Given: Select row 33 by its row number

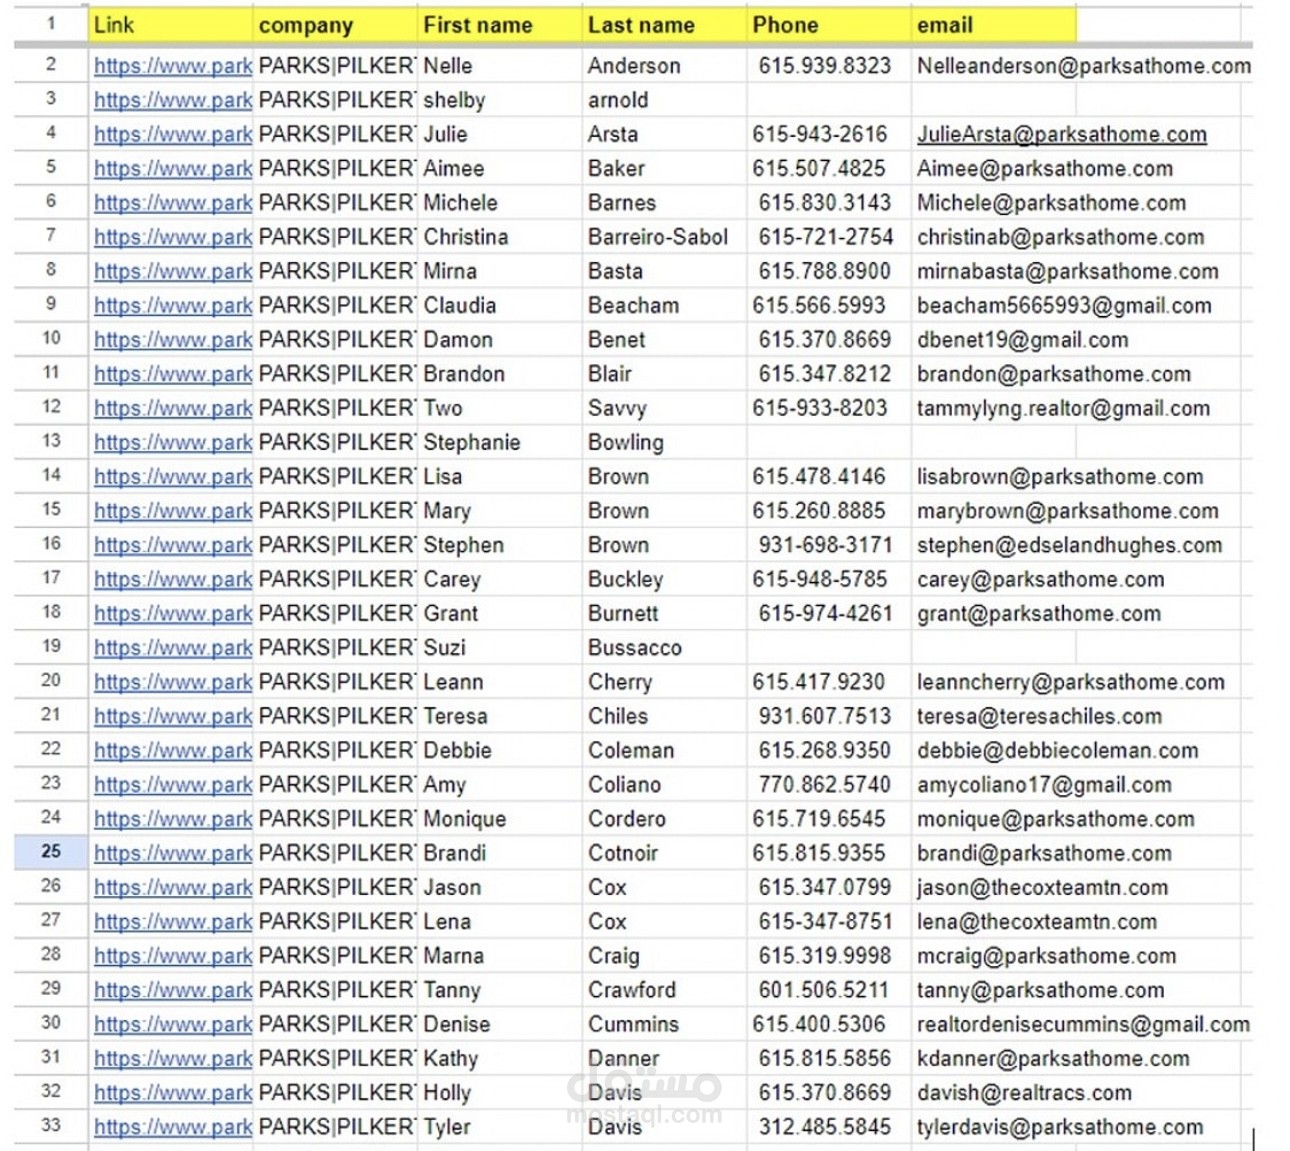Looking at the screenshot, I should coord(51,1126).
